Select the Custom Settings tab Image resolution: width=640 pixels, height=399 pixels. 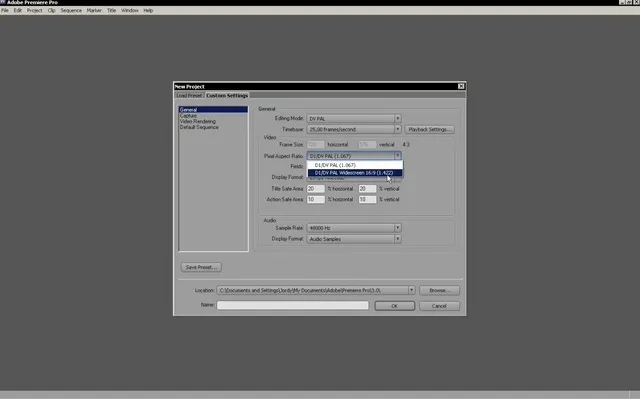[x=227, y=95]
